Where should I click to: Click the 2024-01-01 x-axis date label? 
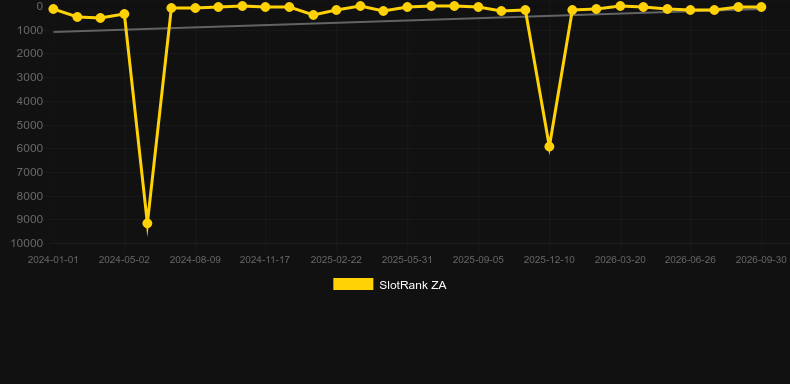click(53, 260)
